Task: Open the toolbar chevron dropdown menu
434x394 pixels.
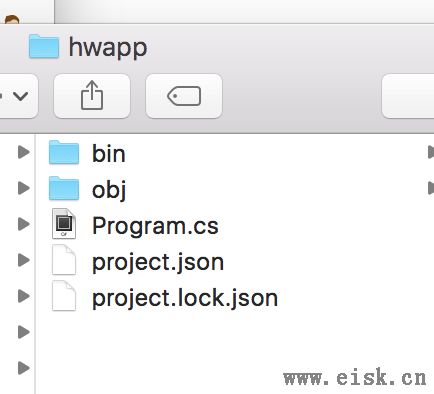Action: coord(17,96)
